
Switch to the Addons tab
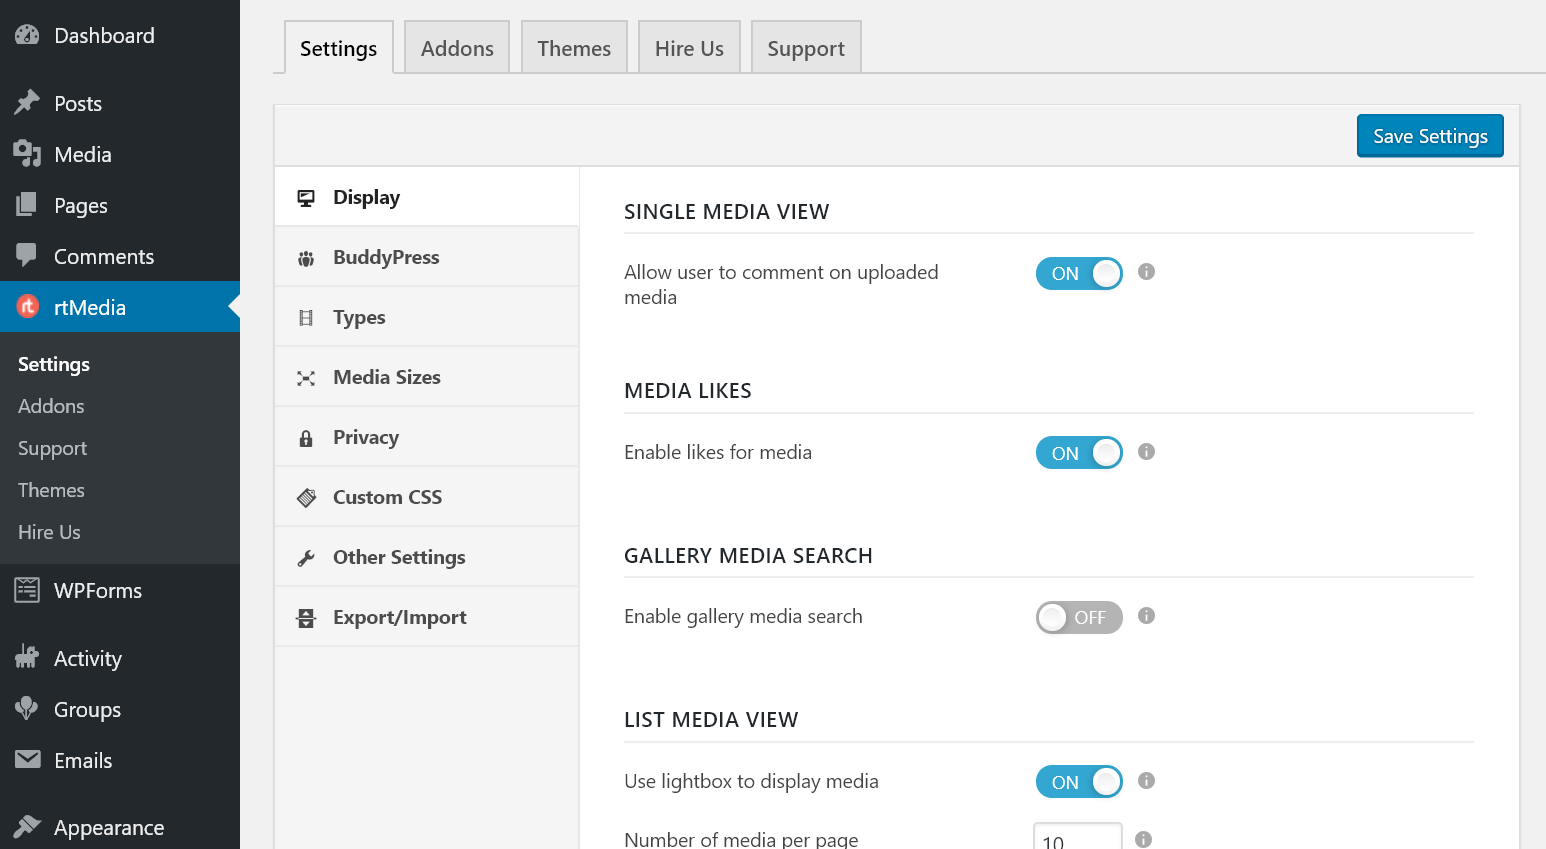(456, 47)
